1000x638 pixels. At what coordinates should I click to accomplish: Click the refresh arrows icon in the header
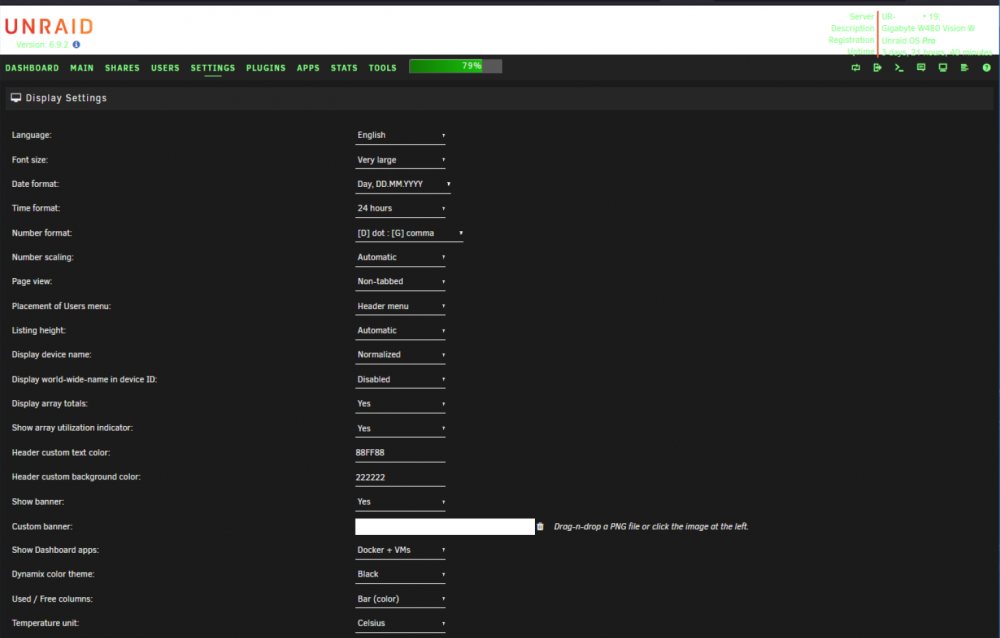[856, 68]
